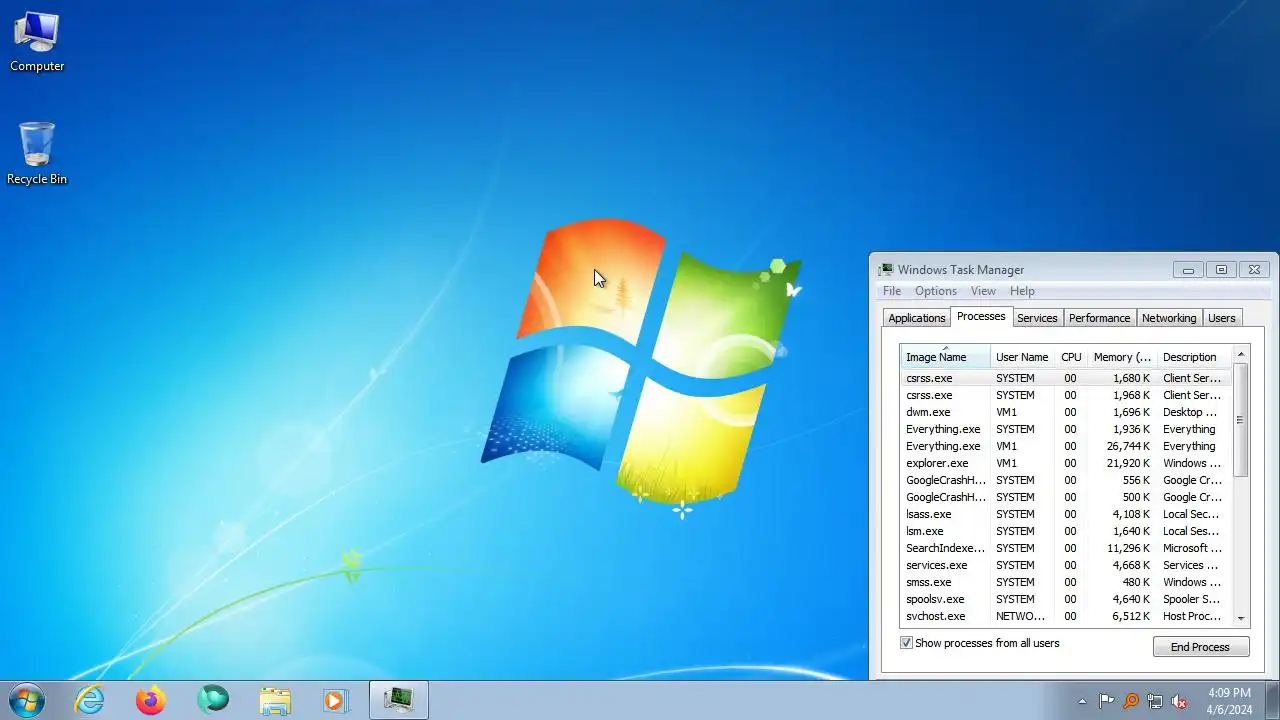The image size is (1280, 720).
Task: Click the Task Manager title bar icon
Action: [886, 270]
